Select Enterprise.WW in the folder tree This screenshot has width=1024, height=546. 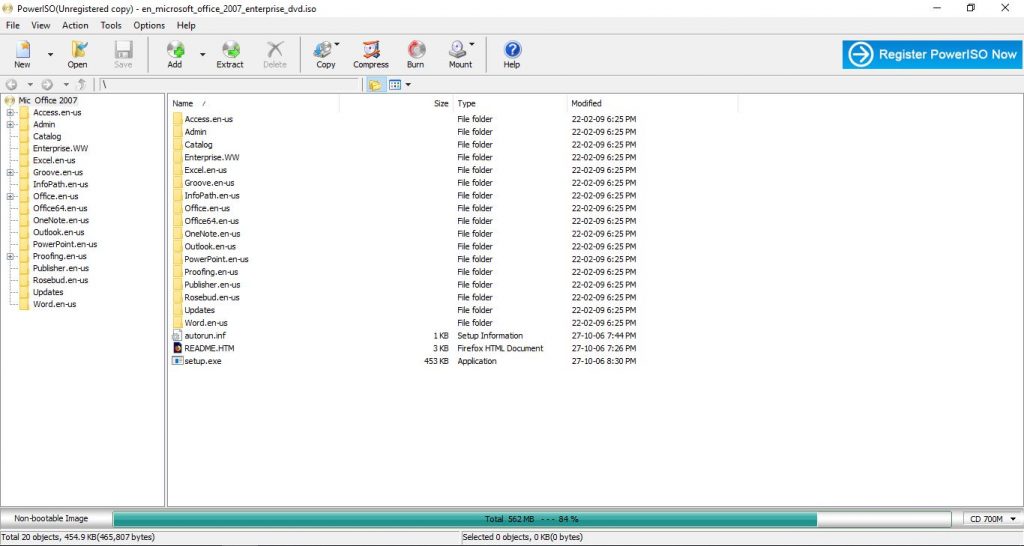click(60, 148)
